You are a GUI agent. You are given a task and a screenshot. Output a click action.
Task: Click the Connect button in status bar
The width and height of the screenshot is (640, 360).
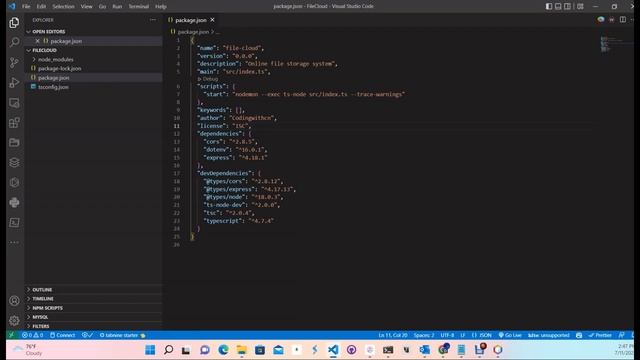pos(62,335)
